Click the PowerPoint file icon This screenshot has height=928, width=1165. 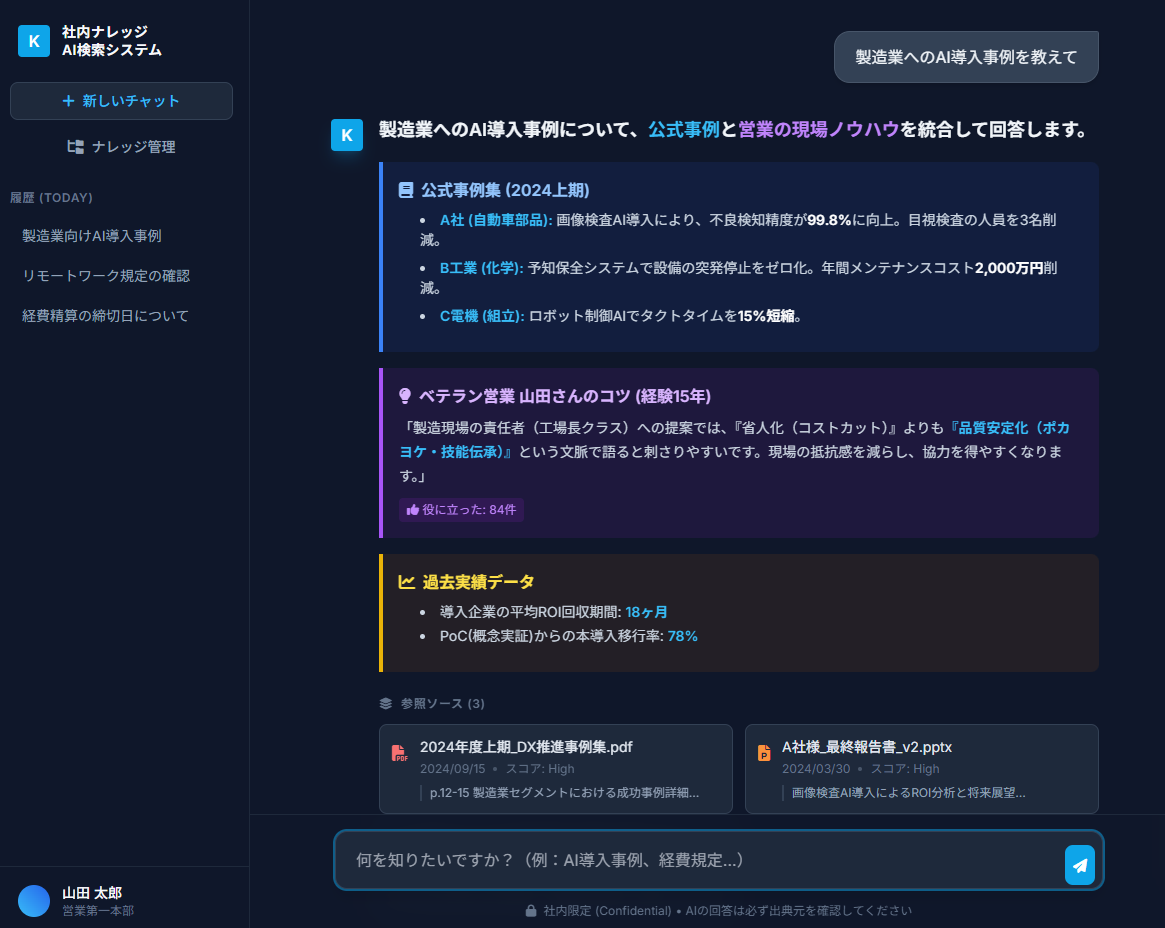[764, 753]
